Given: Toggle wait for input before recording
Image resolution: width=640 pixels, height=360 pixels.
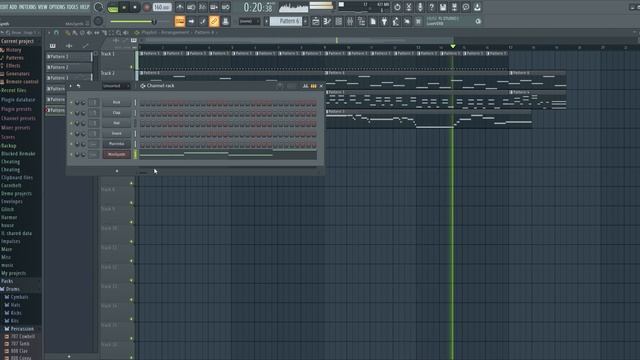Looking at the screenshot, I should pyautogui.click(x=191, y=7).
